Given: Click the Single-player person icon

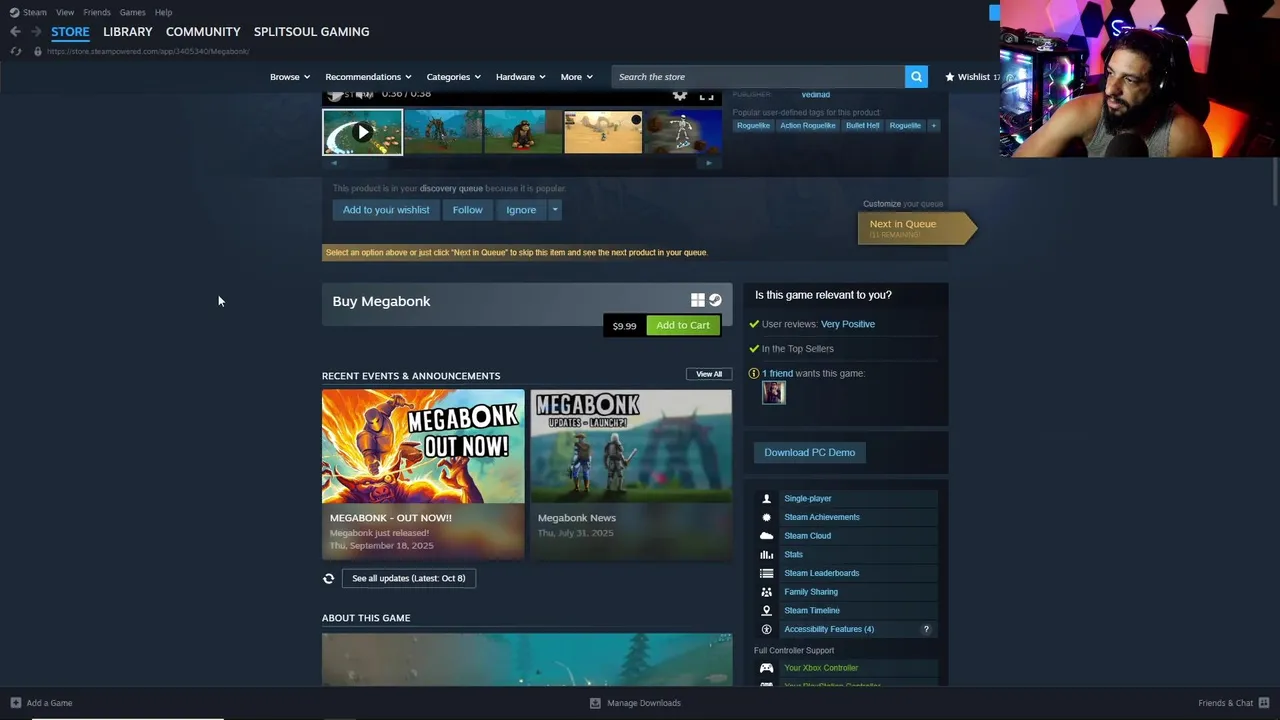Looking at the screenshot, I should [x=766, y=498].
